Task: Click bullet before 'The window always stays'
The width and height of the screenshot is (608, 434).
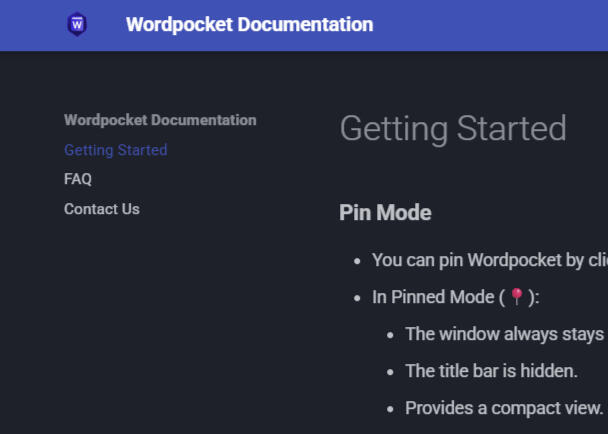Action: 391,335
